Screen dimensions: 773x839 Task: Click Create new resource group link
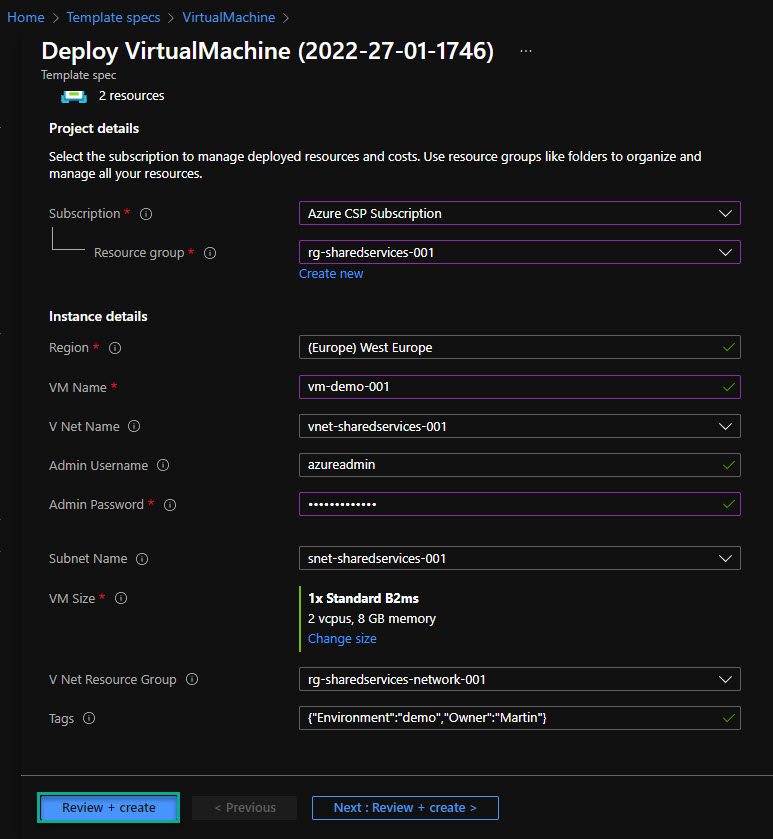coord(331,274)
